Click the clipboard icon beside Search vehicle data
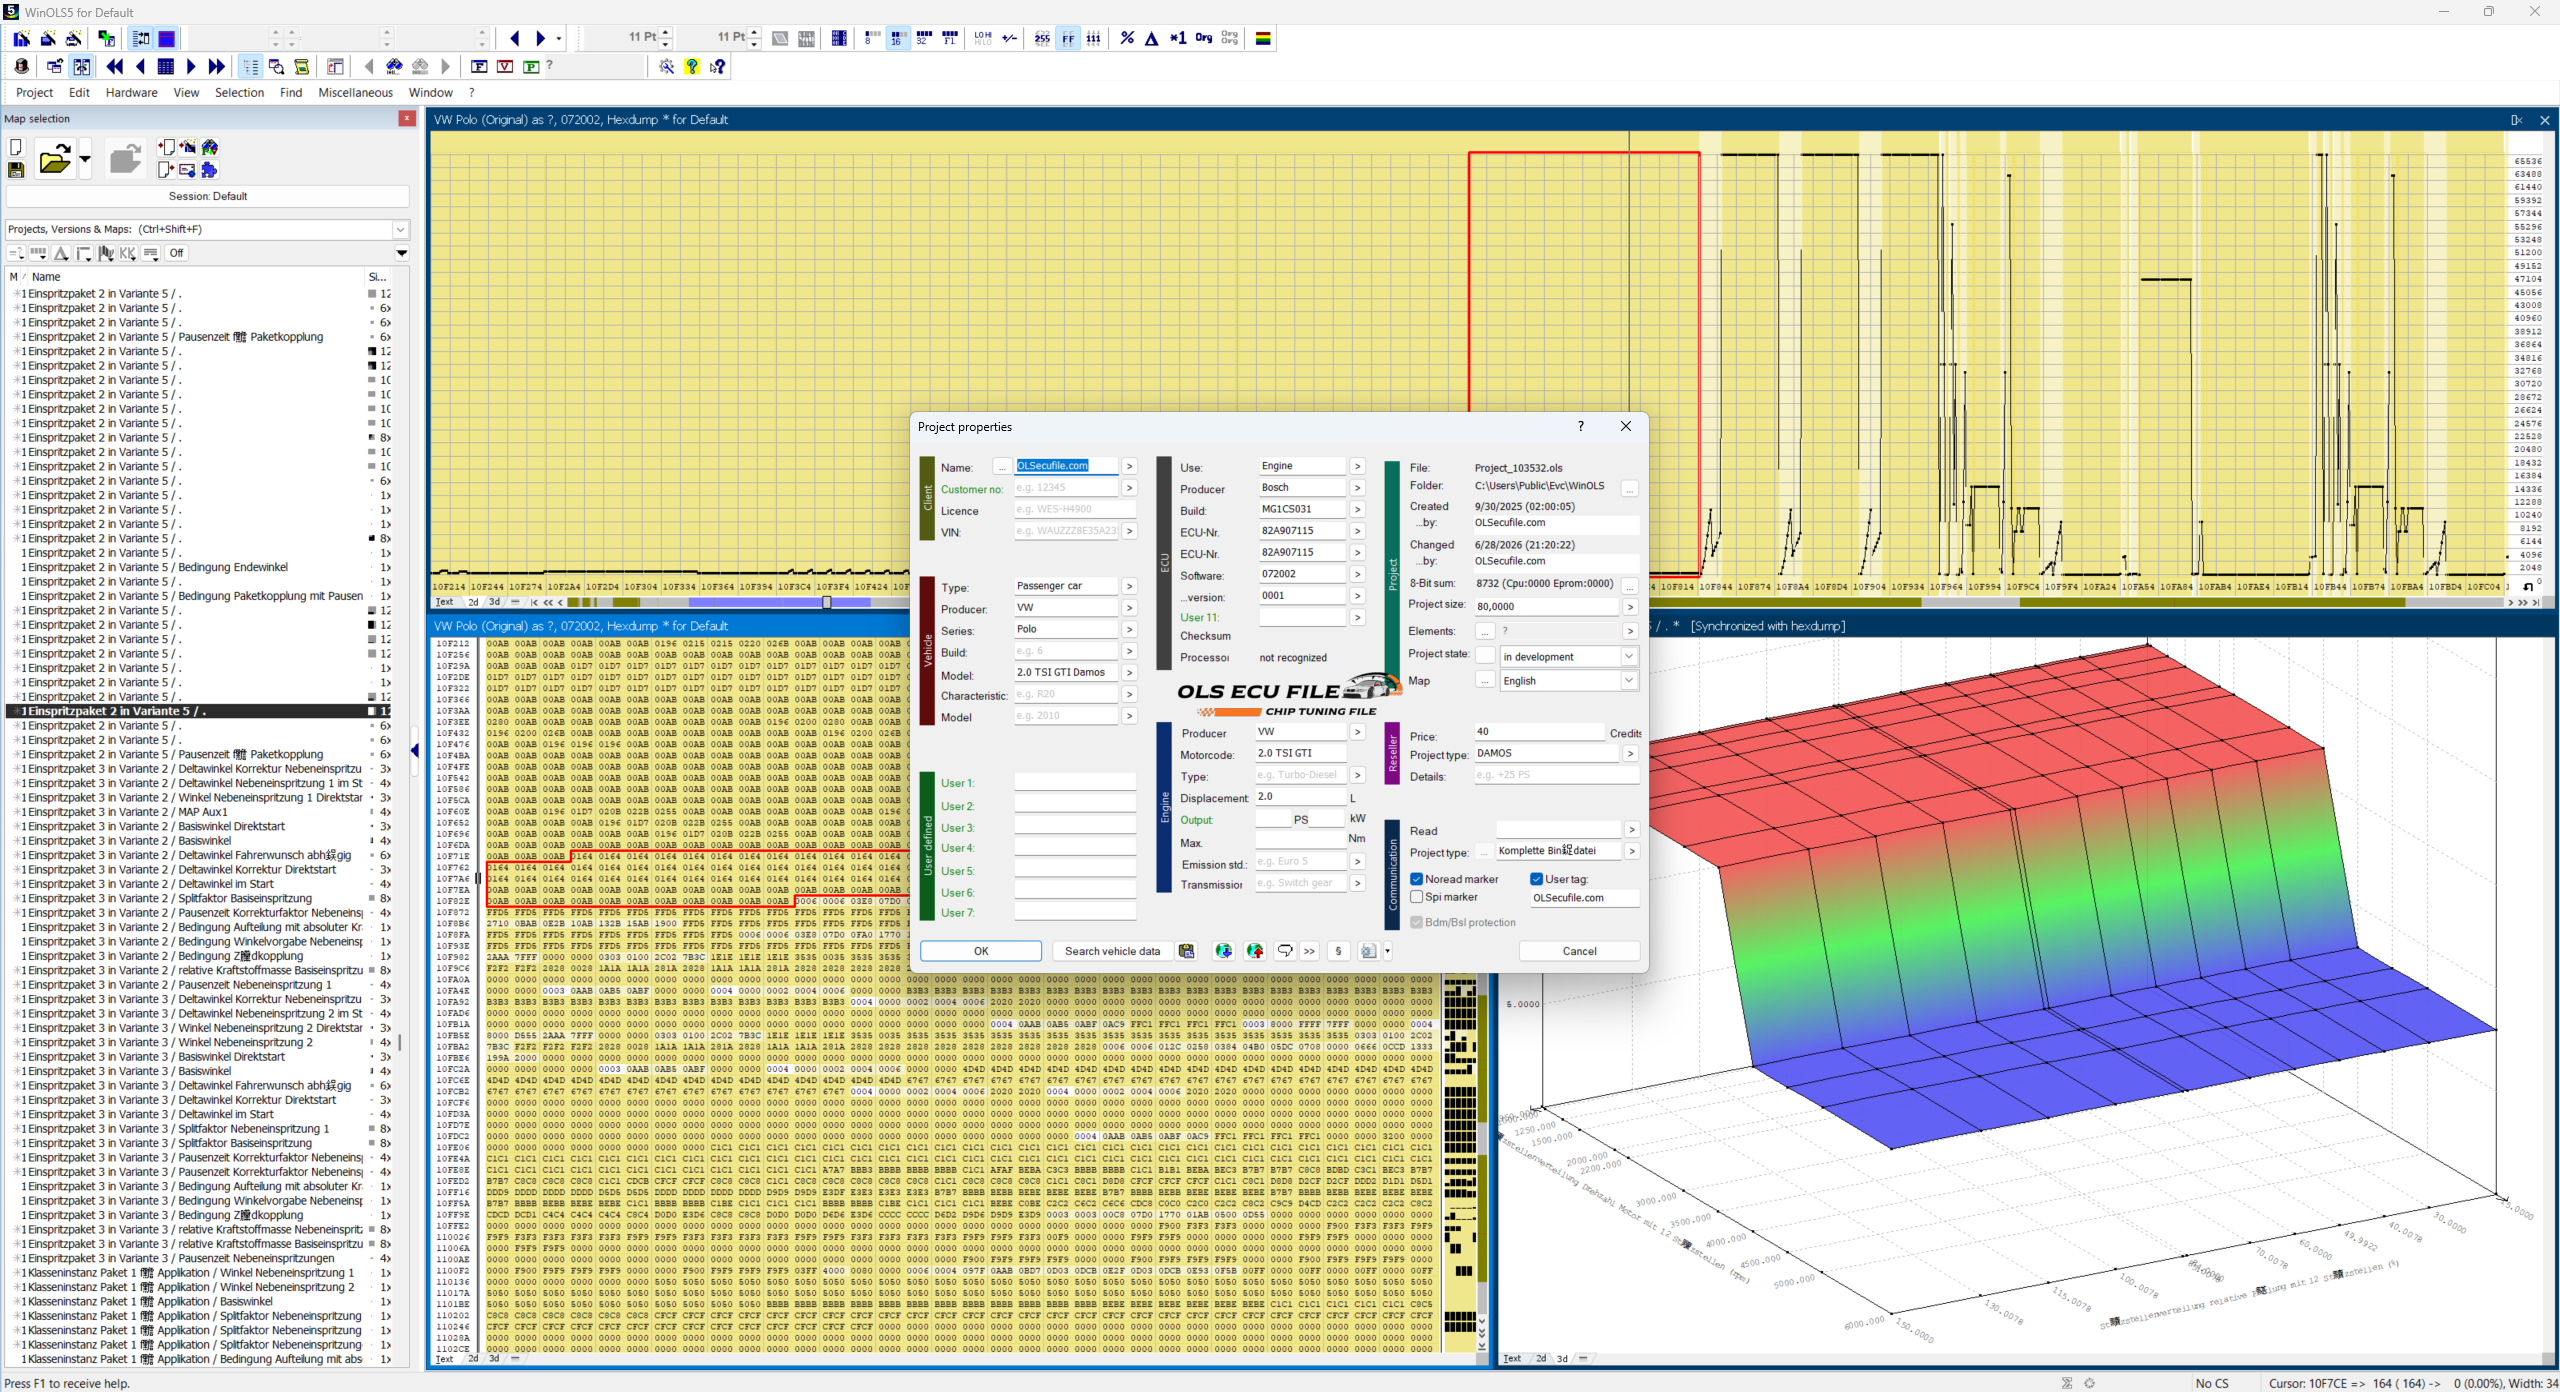 point(1186,951)
